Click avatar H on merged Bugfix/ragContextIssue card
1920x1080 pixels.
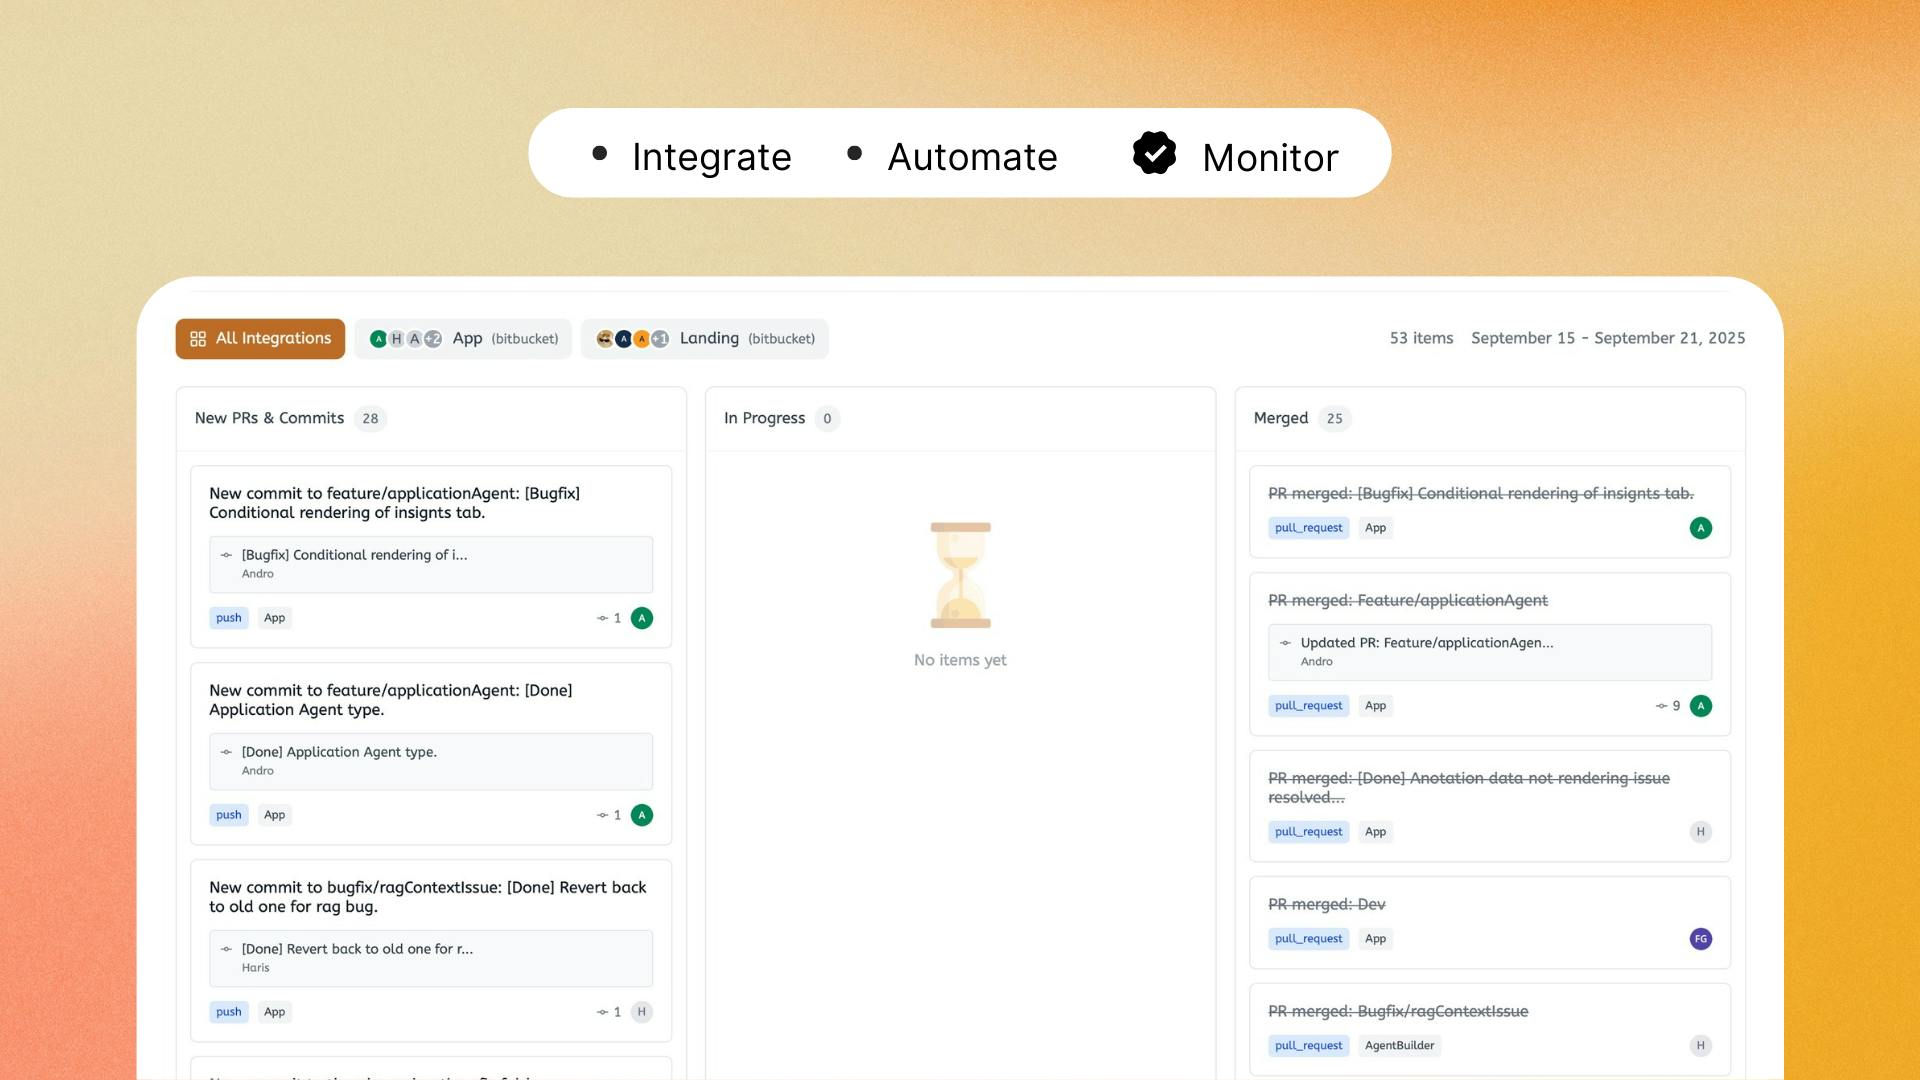click(x=1701, y=1046)
